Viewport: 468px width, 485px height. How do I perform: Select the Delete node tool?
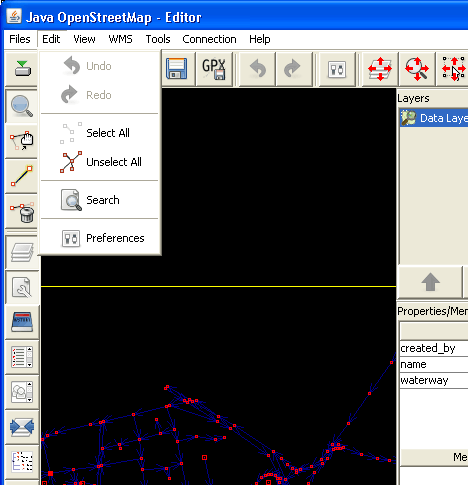(x=22, y=211)
